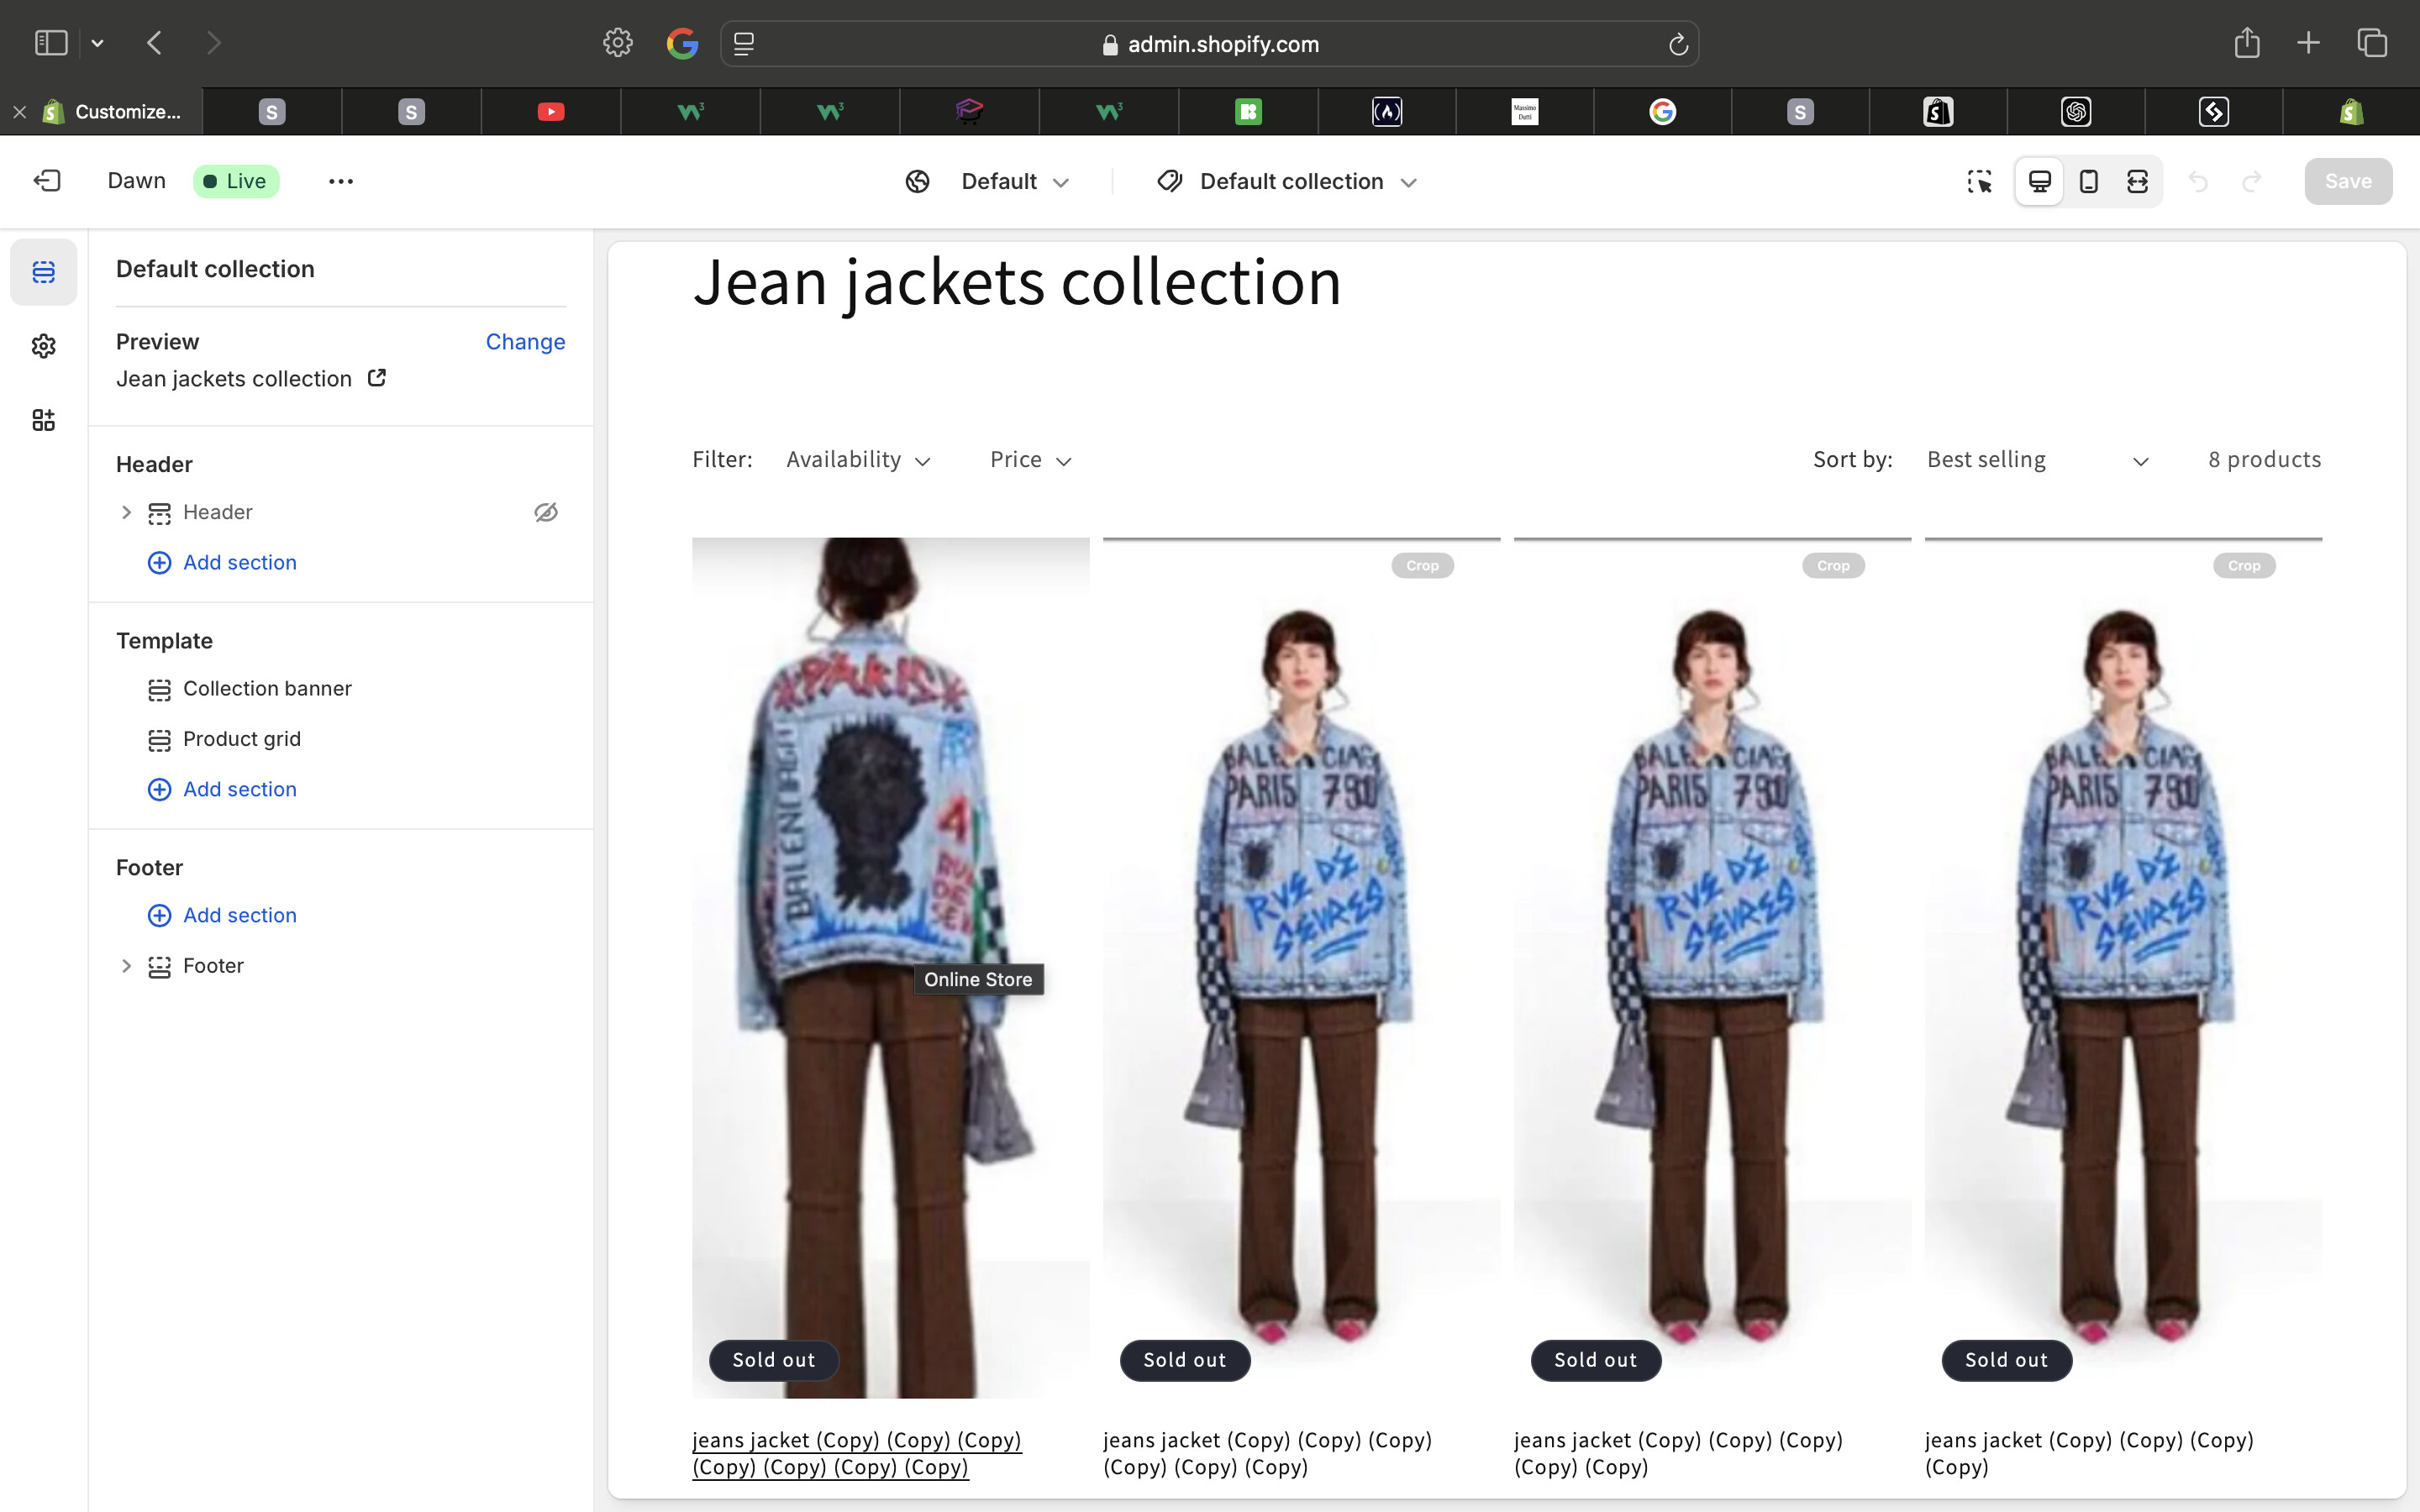Switch to the ChatGPT browser tab
Screen dimensions: 2420x1512
[x=2076, y=112]
